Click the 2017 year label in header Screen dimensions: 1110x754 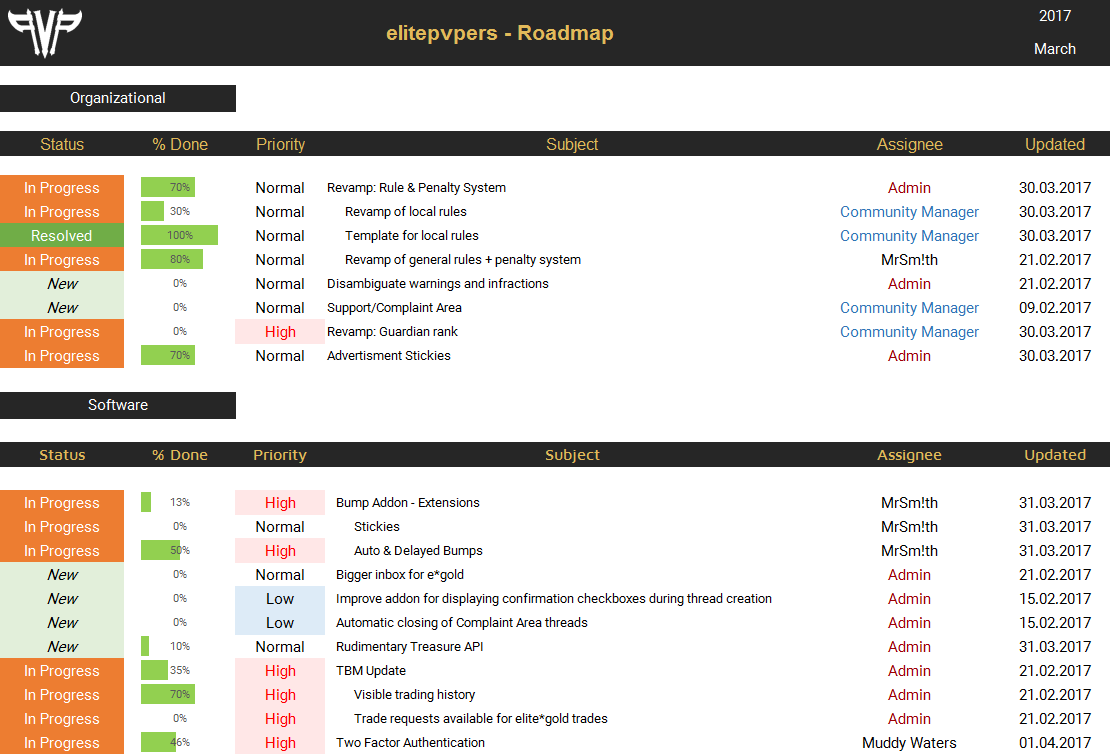pos(1055,16)
